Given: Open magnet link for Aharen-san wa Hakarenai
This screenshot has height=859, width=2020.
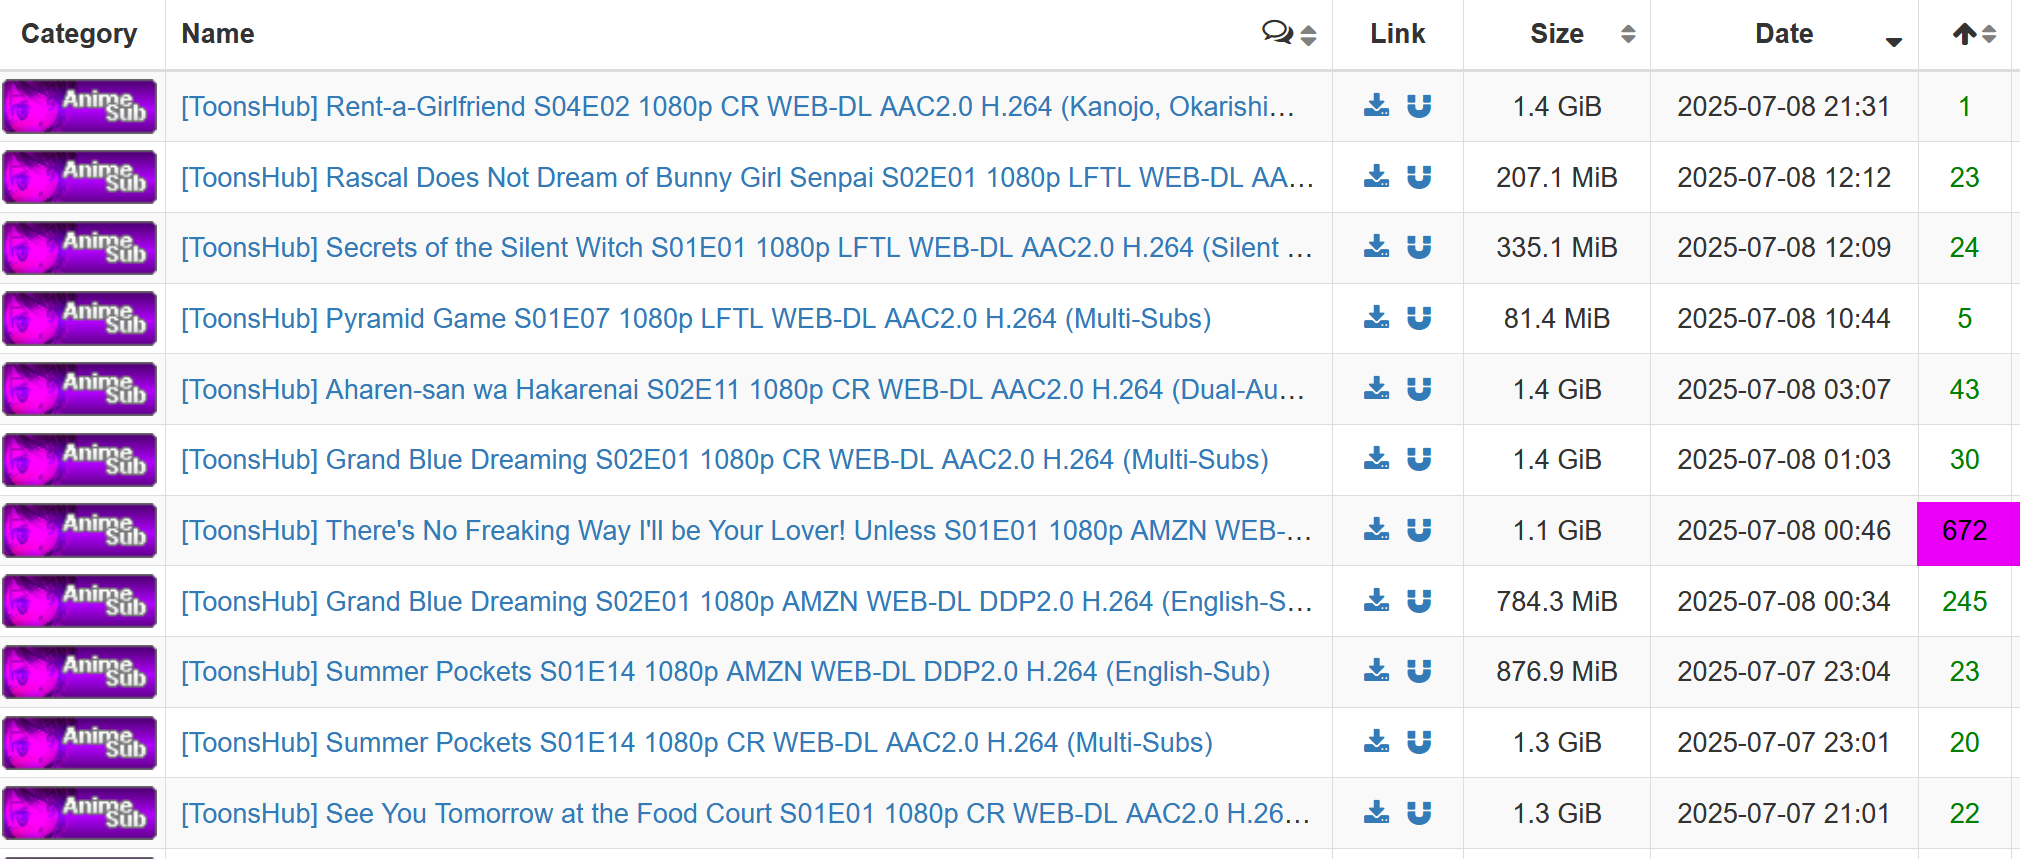Looking at the screenshot, I should [x=1419, y=389].
